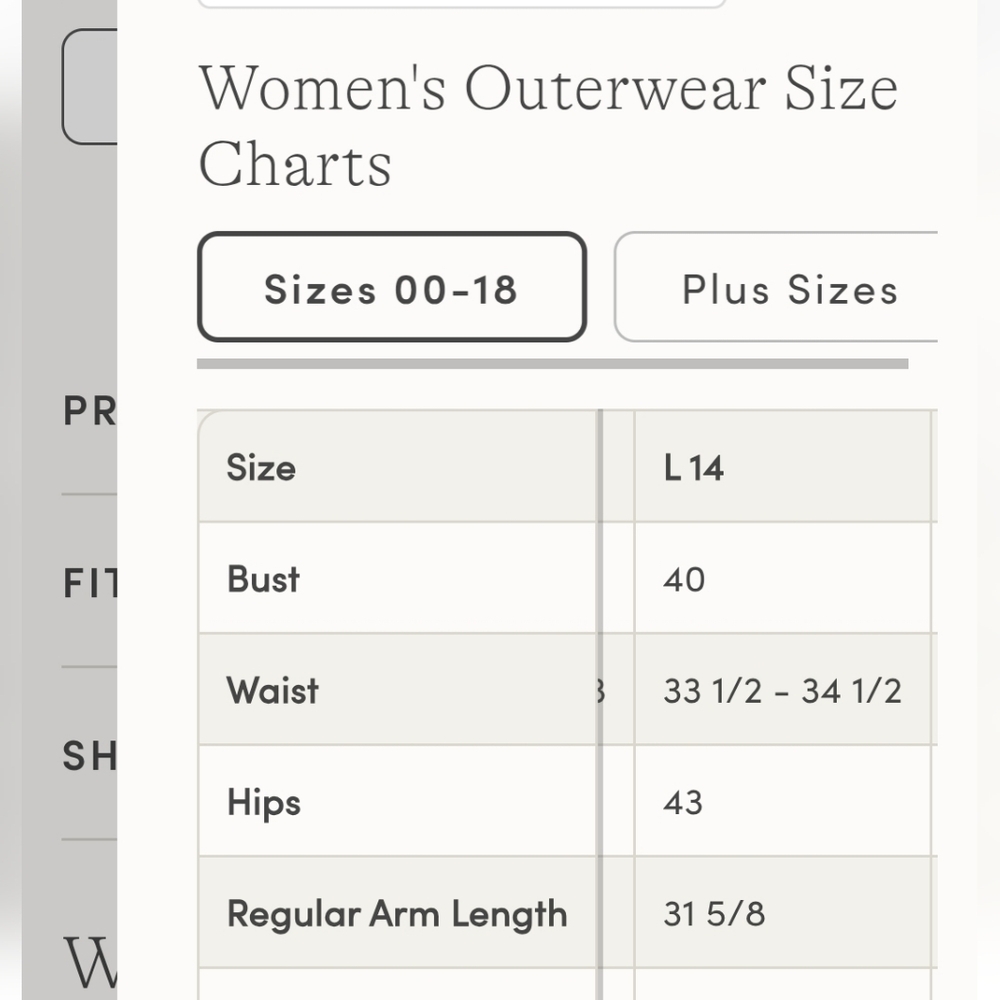
Task: Click the Regular Arm Length row label
Action: (x=397, y=913)
